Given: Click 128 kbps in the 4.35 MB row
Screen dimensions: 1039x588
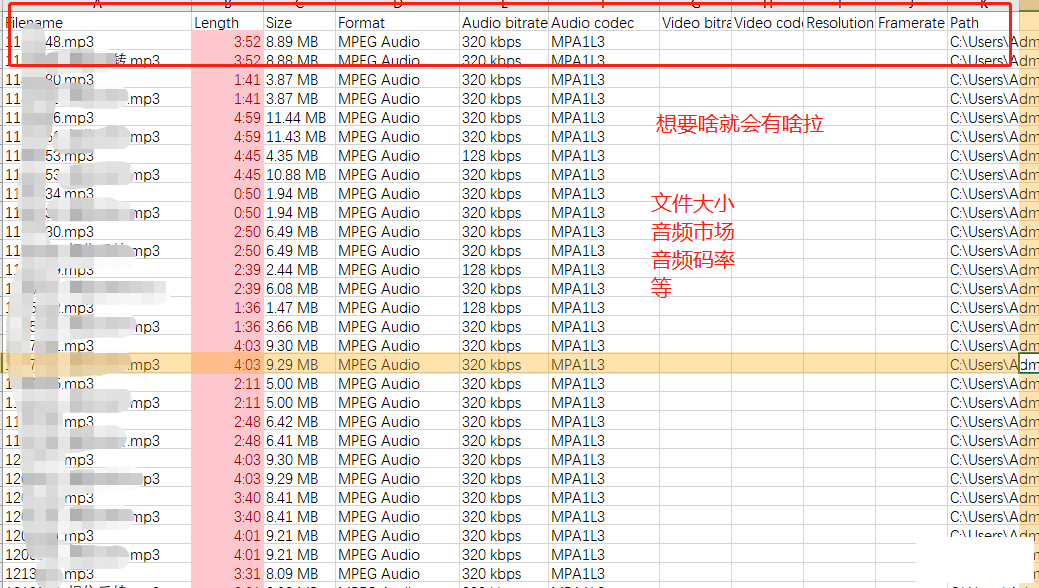Looking at the screenshot, I should click(x=504, y=156).
